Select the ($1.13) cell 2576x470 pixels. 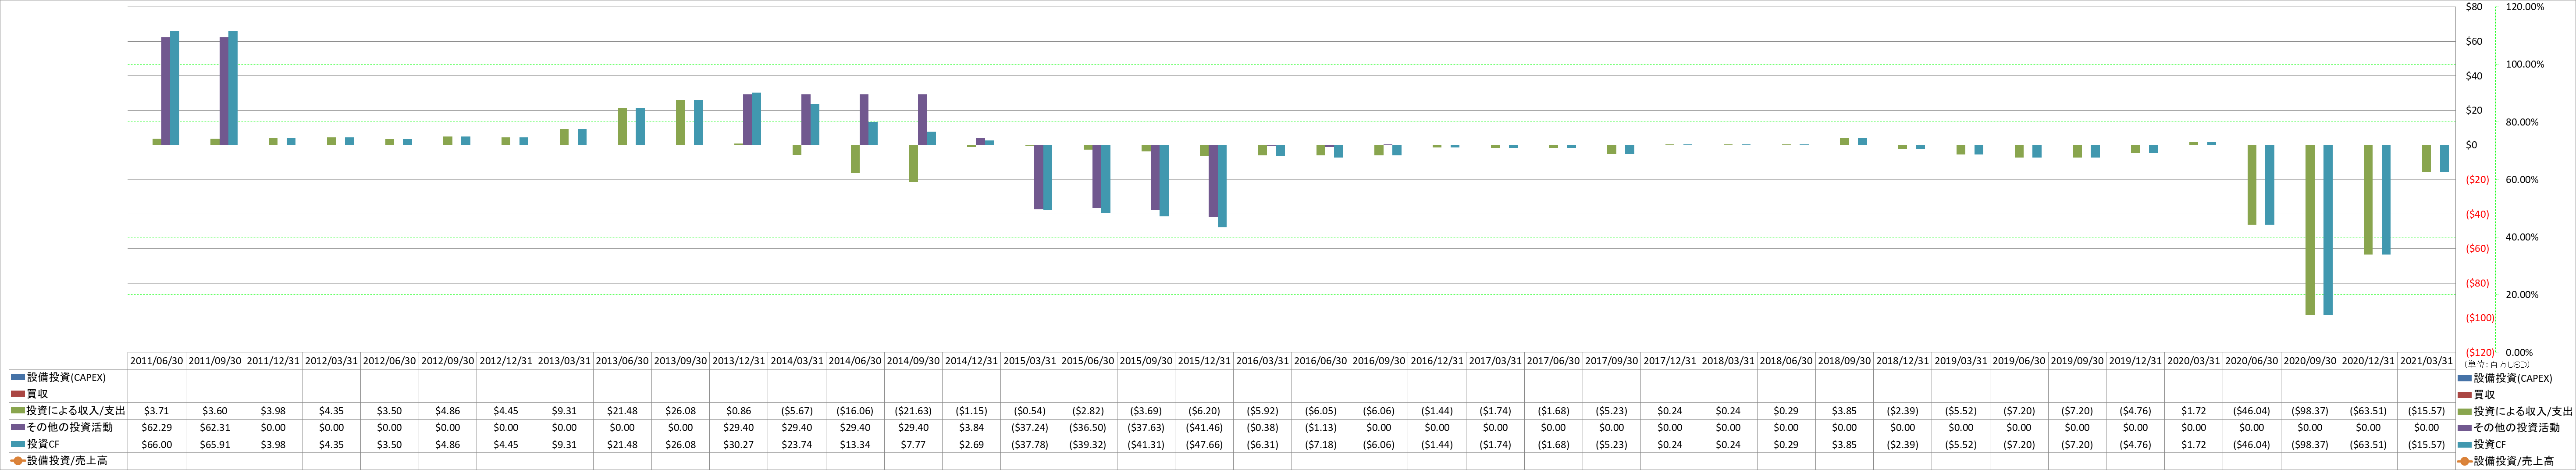(1321, 428)
